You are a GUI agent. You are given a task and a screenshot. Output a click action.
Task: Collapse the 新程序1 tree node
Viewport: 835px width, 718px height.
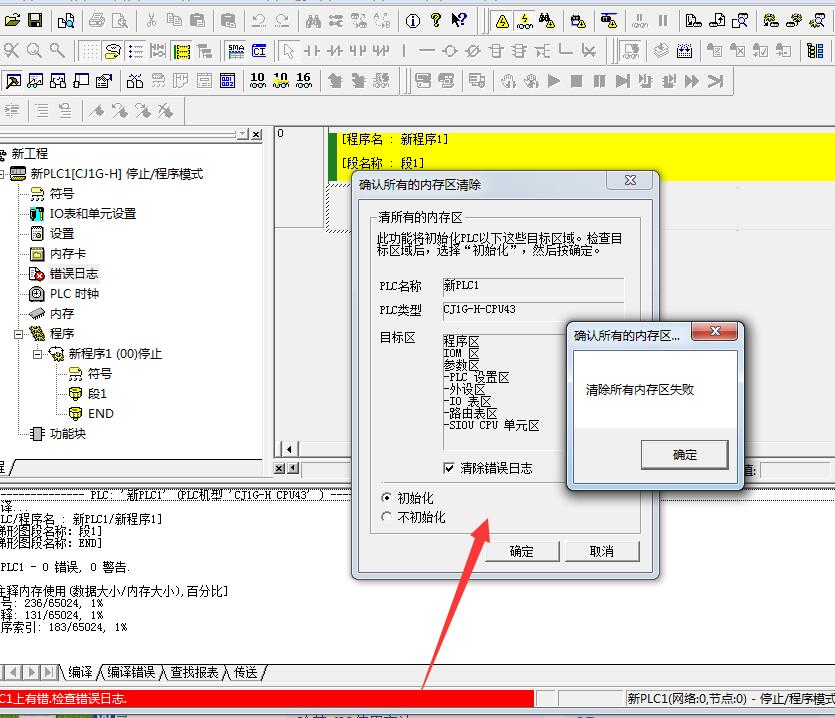click(38, 354)
